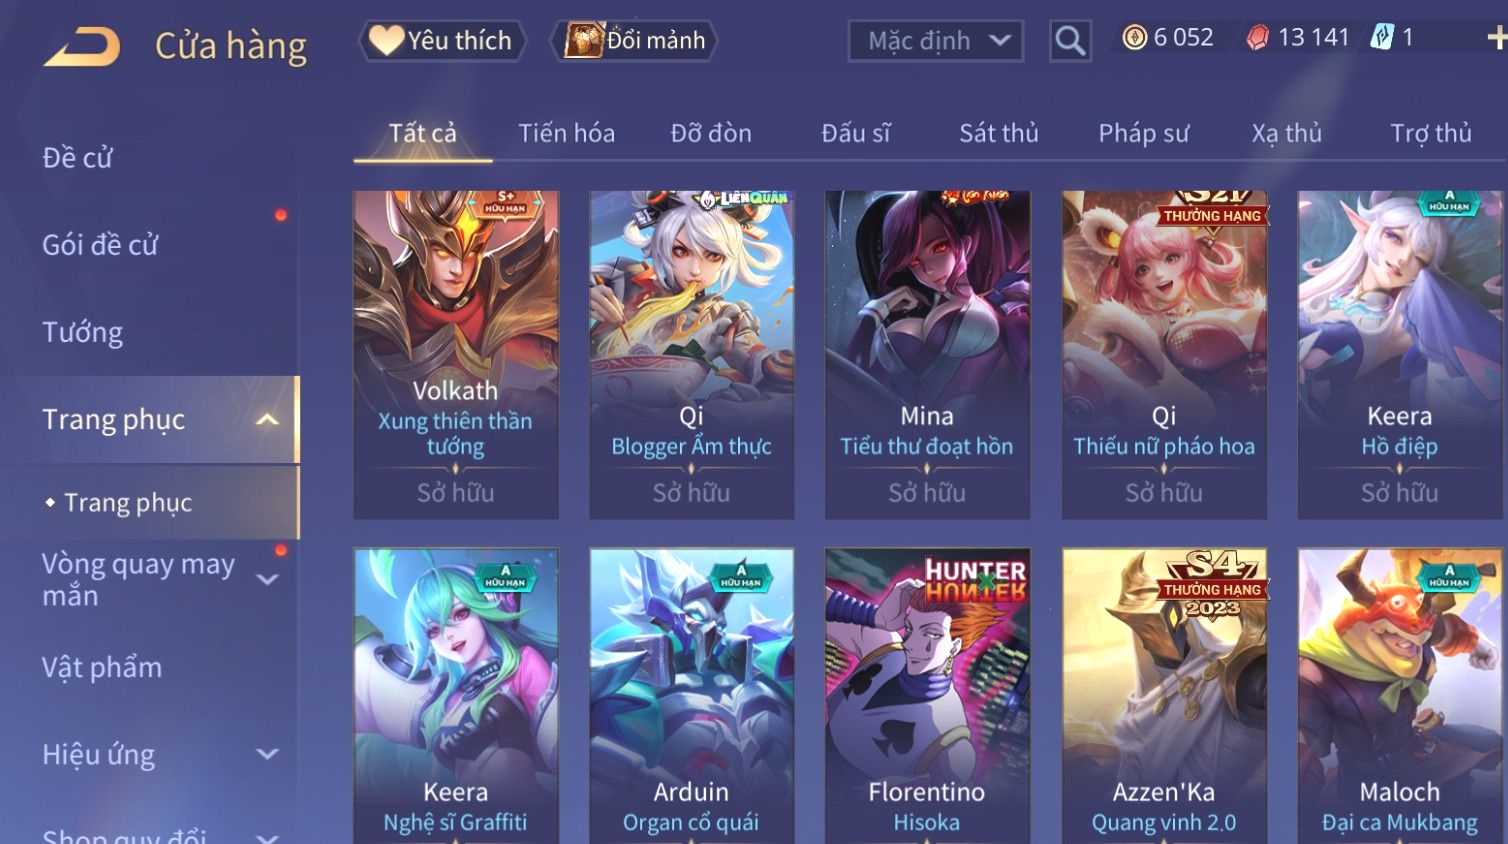
Task: Collapse the Trang phục sidebar section
Action: click(267, 420)
